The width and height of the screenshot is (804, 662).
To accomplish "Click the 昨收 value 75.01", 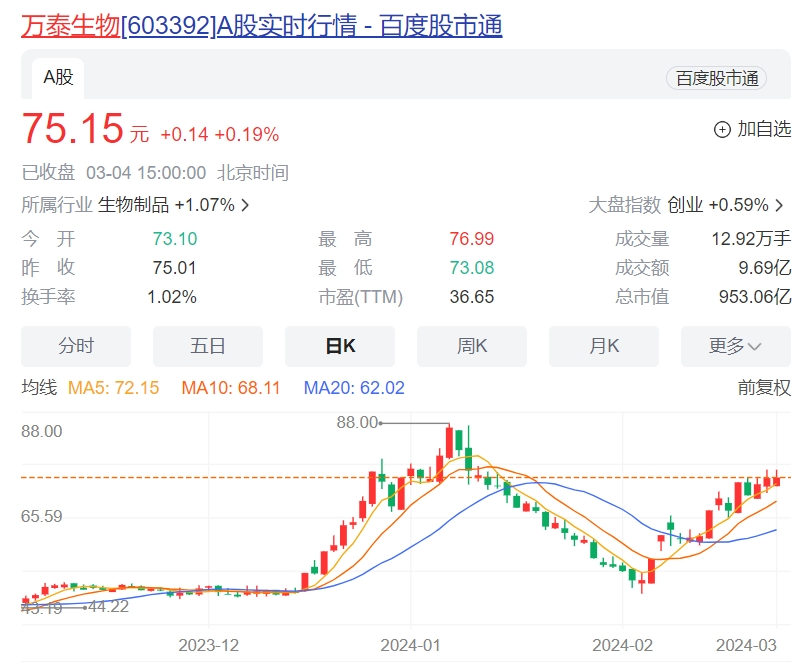I will click(174, 268).
